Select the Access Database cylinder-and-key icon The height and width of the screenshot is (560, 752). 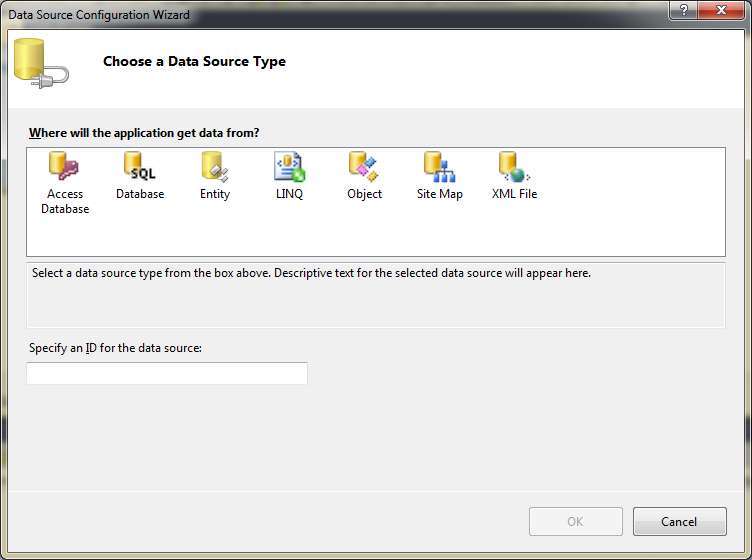pyautogui.click(x=64, y=166)
